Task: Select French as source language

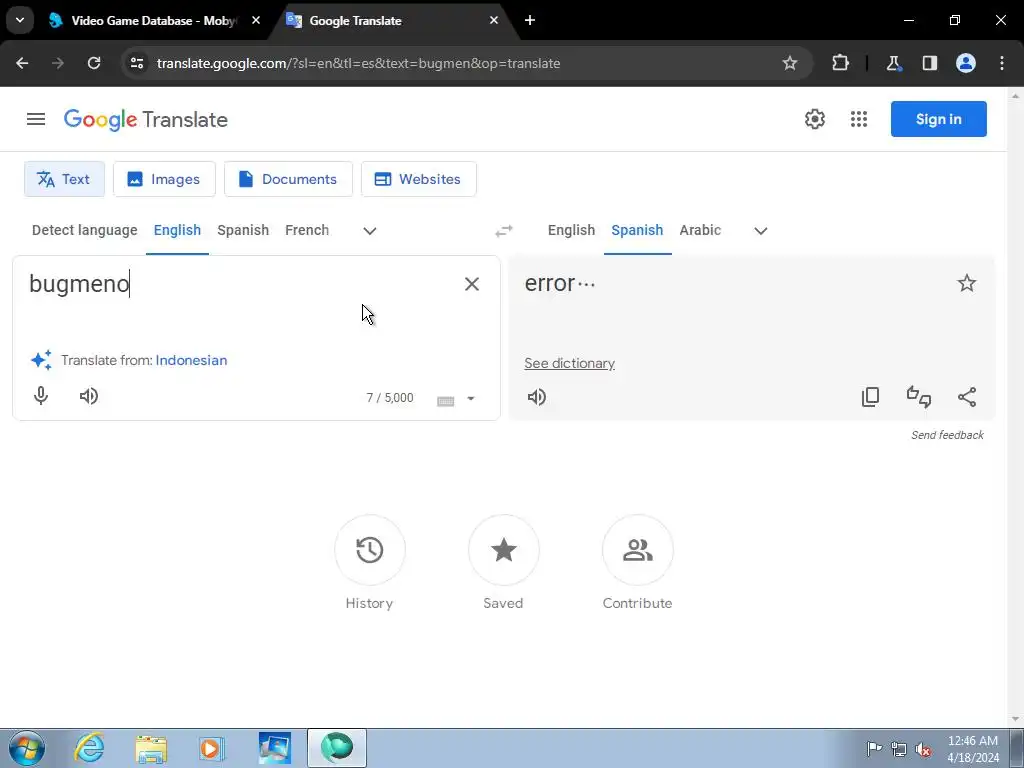Action: (307, 231)
